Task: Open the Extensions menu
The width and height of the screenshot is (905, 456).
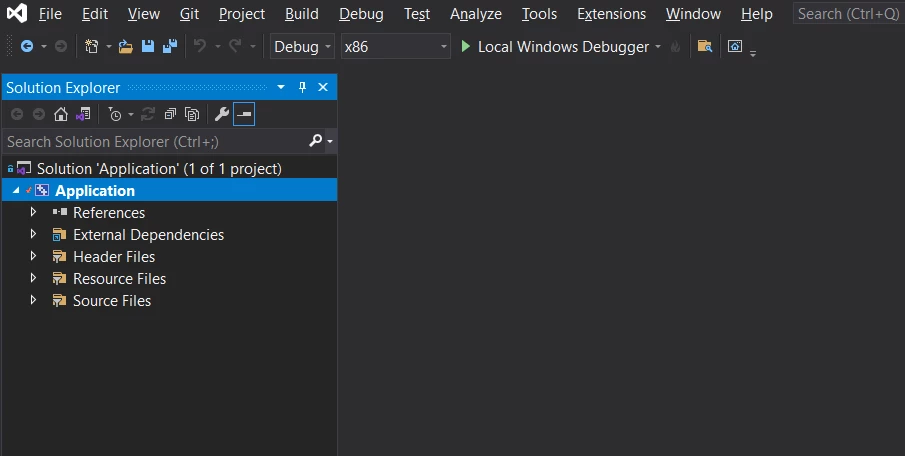Action: click(x=611, y=14)
